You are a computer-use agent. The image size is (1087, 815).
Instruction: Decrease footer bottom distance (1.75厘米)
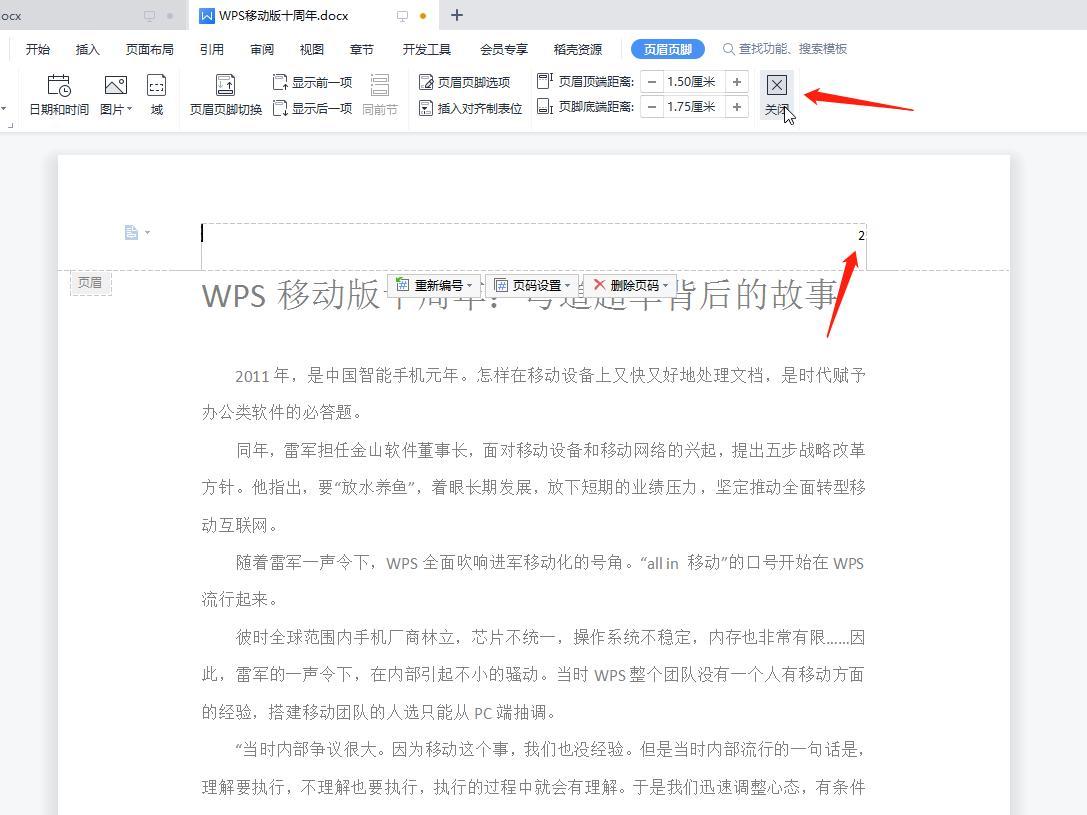(x=652, y=107)
